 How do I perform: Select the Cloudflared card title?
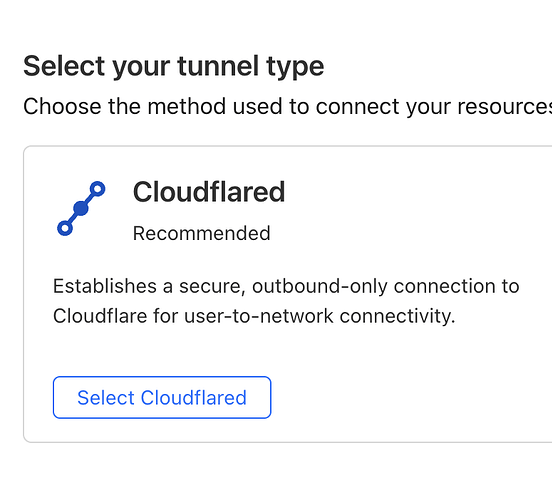[x=209, y=192]
